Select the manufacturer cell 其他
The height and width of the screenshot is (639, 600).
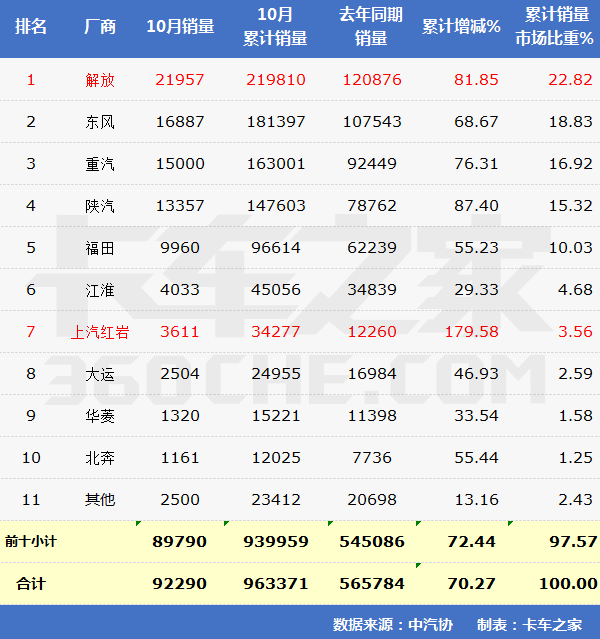coord(100,500)
